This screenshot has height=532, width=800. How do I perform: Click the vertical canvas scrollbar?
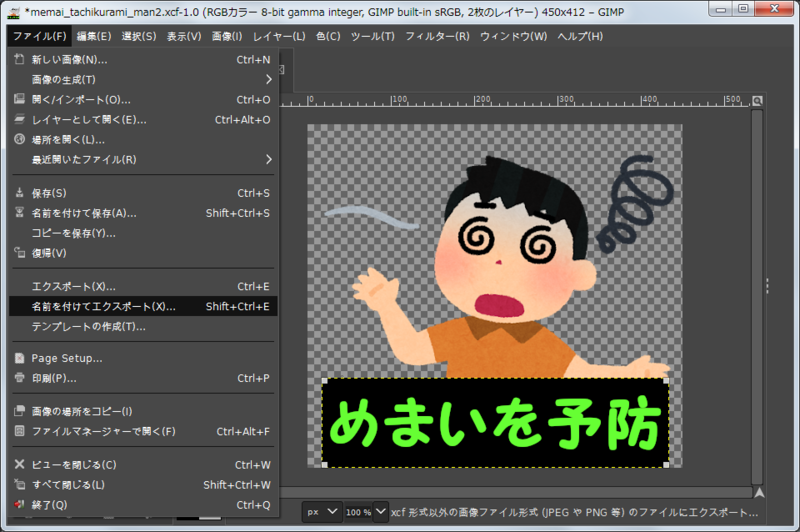(x=757, y=296)
